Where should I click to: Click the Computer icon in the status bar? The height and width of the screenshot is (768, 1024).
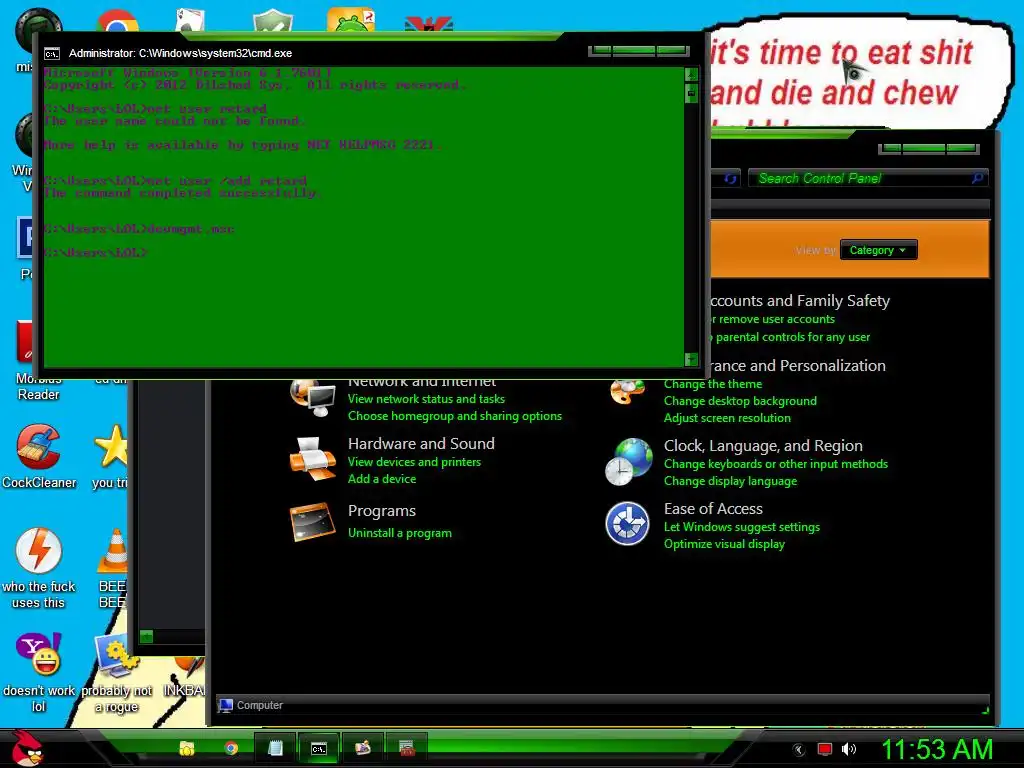pos(226,705)
